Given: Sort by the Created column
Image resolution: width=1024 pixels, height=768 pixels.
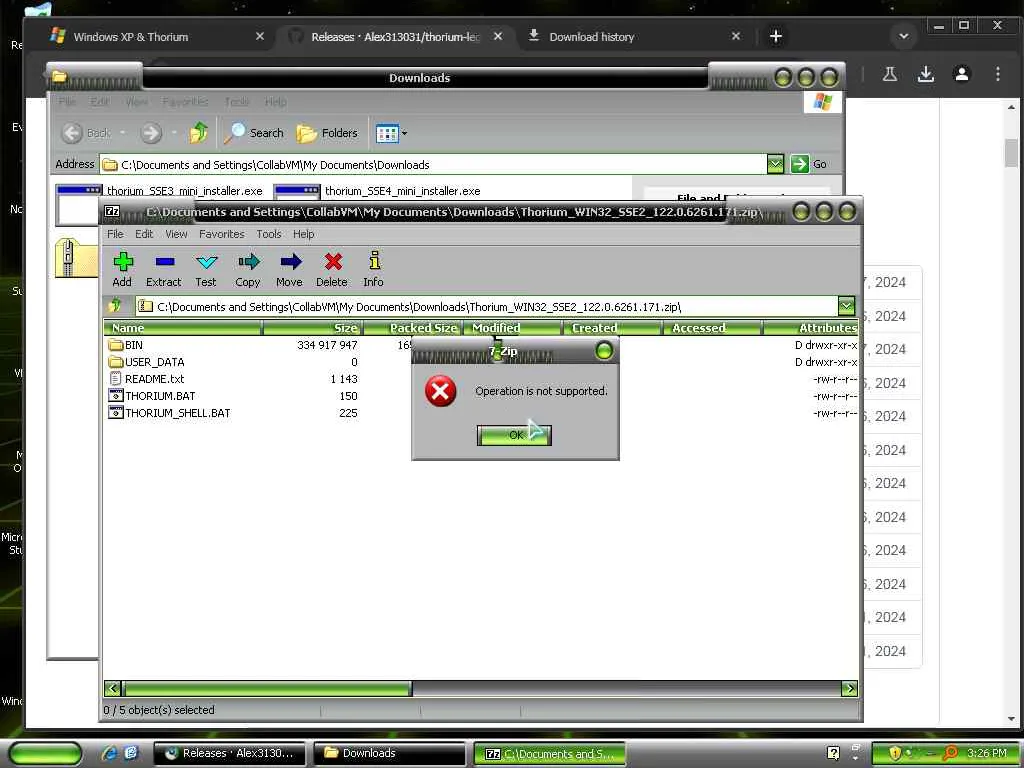Looking at the screenshot, I should (613, 328).
